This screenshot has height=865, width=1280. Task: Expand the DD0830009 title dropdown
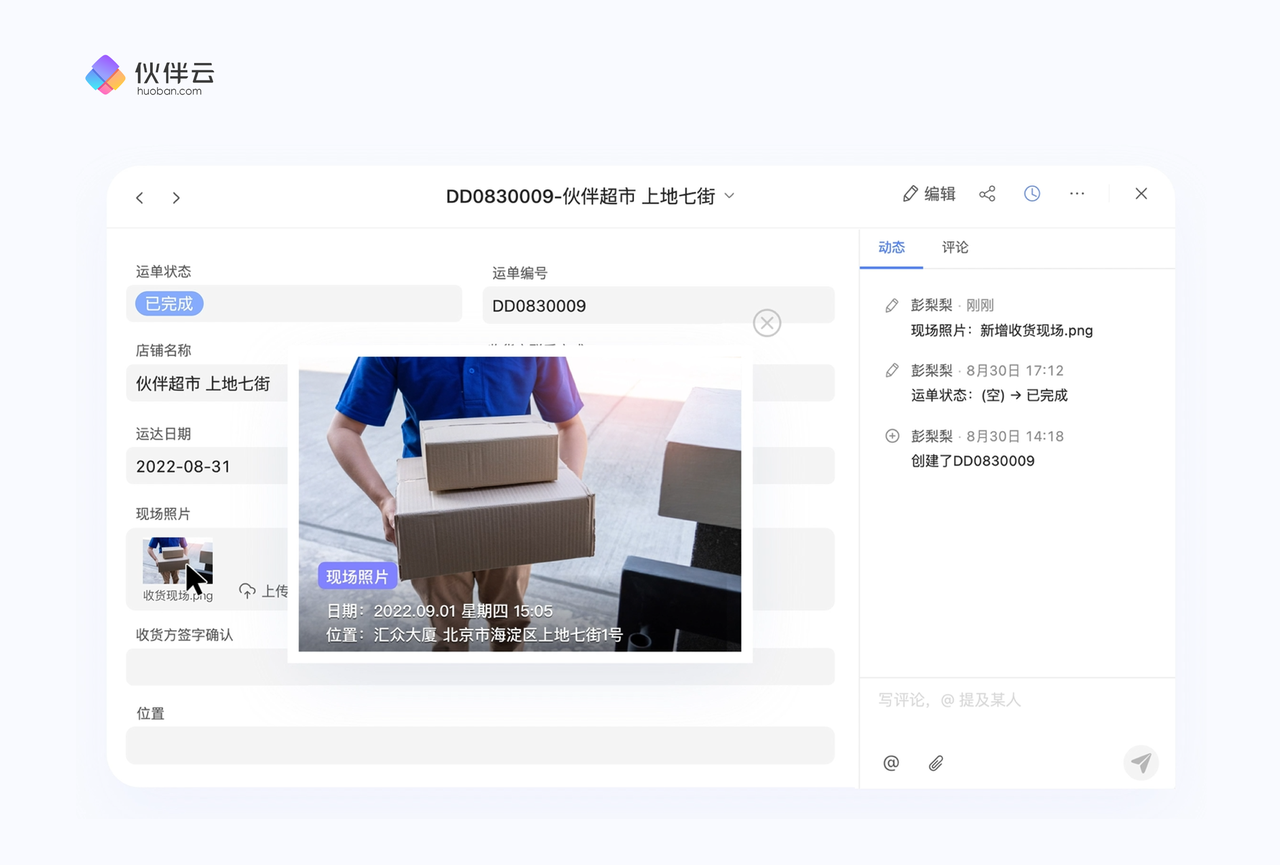coord(729,196)
